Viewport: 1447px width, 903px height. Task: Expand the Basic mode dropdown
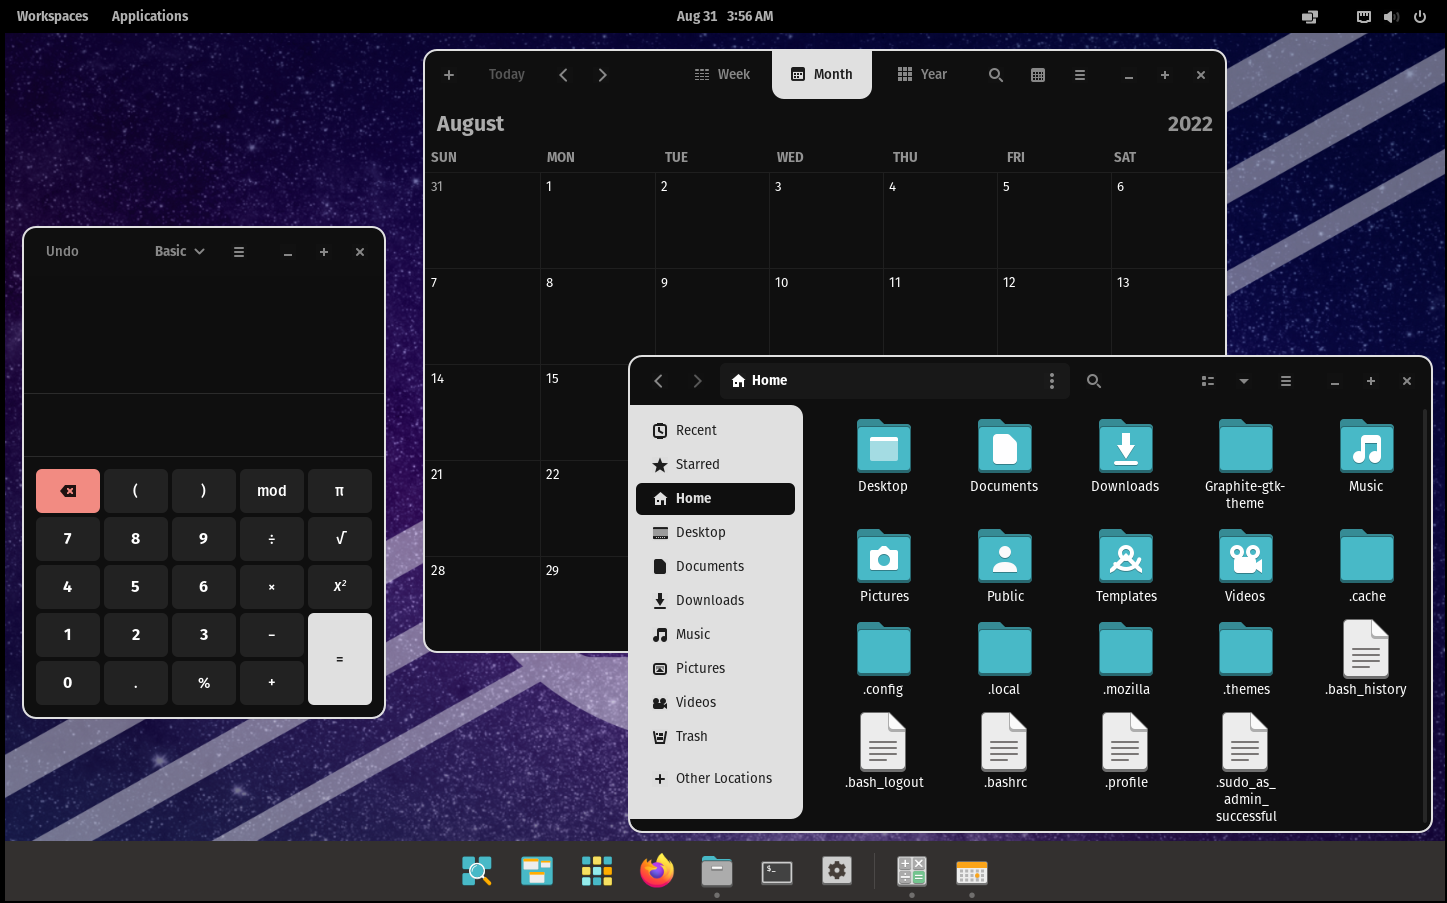point(180,251)
